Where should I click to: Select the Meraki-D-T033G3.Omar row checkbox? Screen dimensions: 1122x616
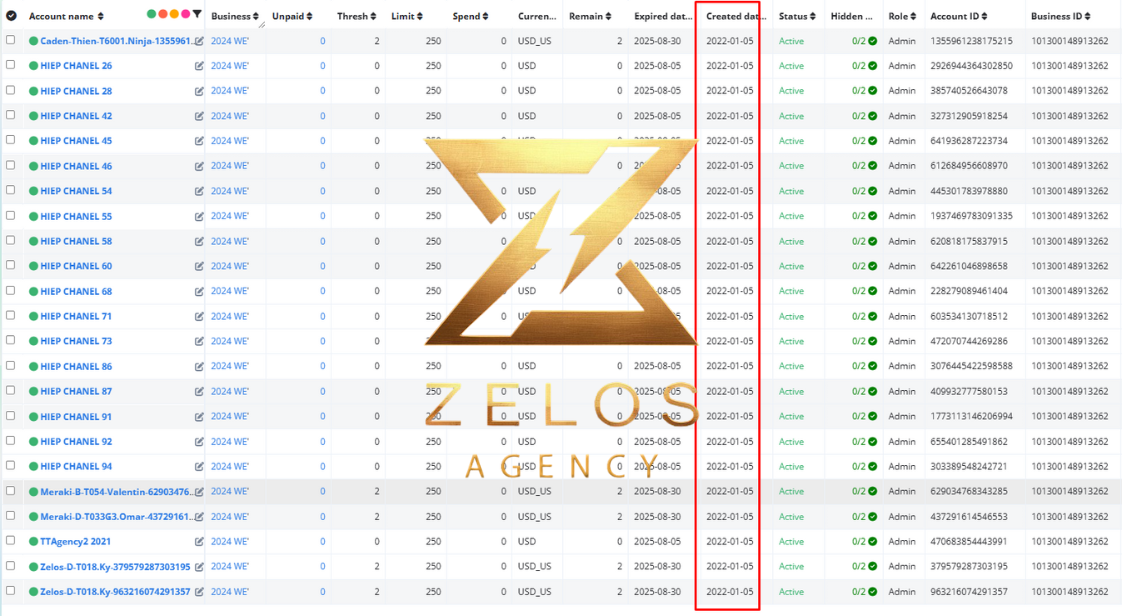(11, 516)
